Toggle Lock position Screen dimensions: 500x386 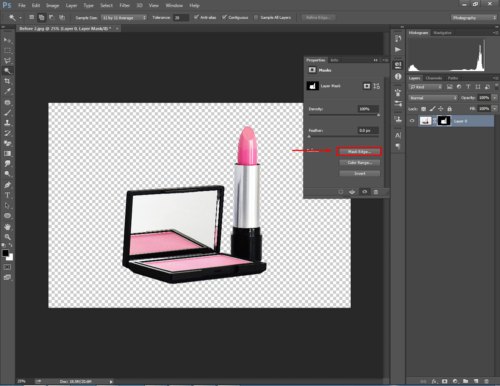pyautogui.click(x=441, y=109)
